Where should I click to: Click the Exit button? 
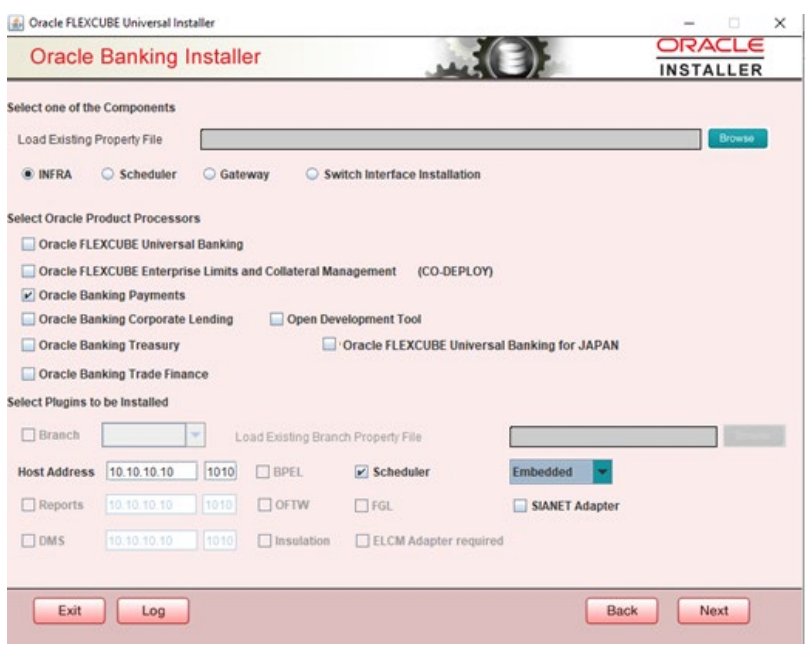coord(70,611)
